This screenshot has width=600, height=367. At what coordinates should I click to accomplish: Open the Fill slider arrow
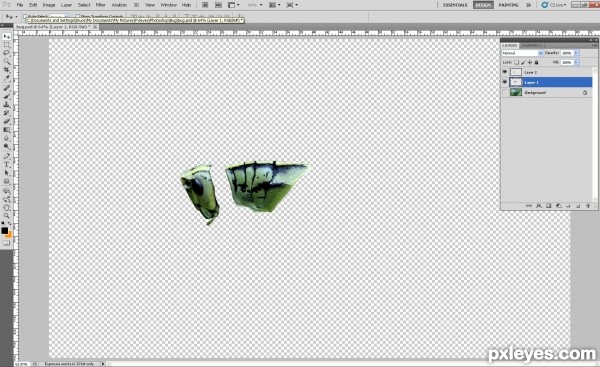pyautogui.click(x=576, y=62)
